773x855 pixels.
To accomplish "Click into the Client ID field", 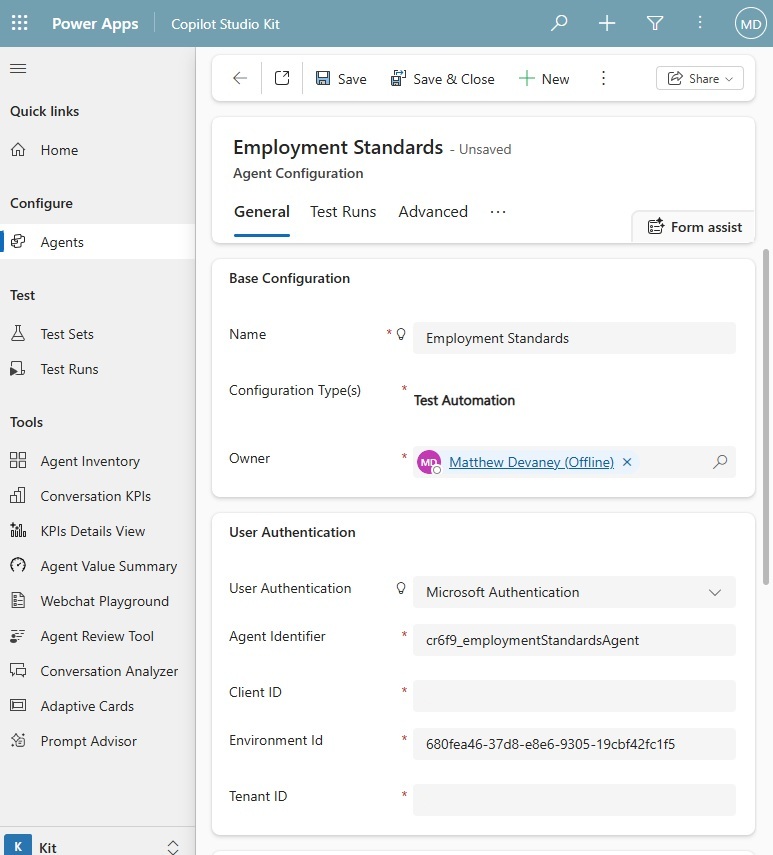I will tap(574, 696).
